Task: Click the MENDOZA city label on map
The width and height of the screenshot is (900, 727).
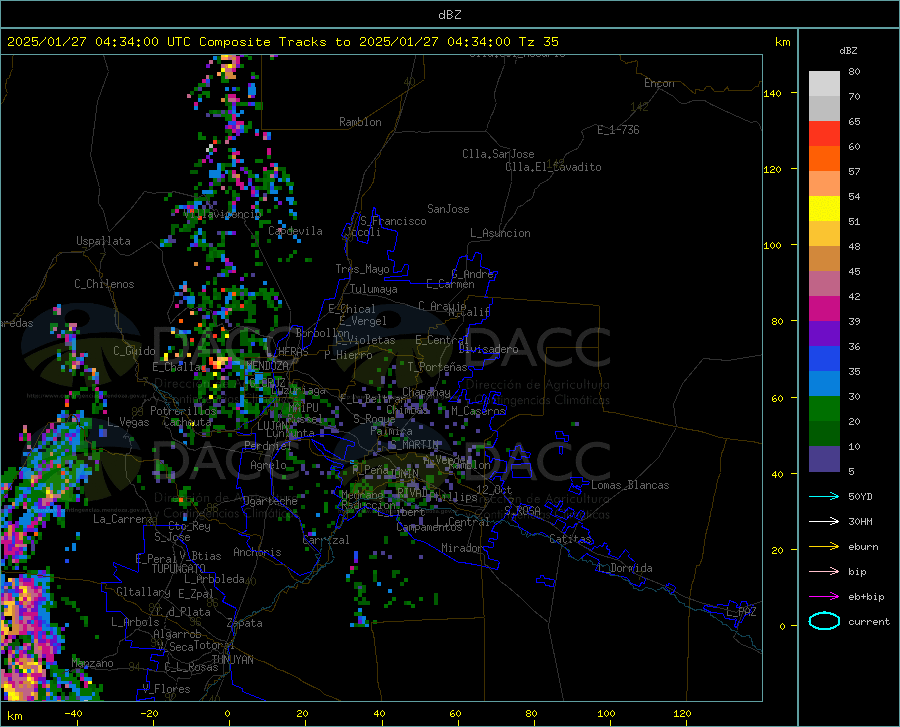Action: point(267,366)
